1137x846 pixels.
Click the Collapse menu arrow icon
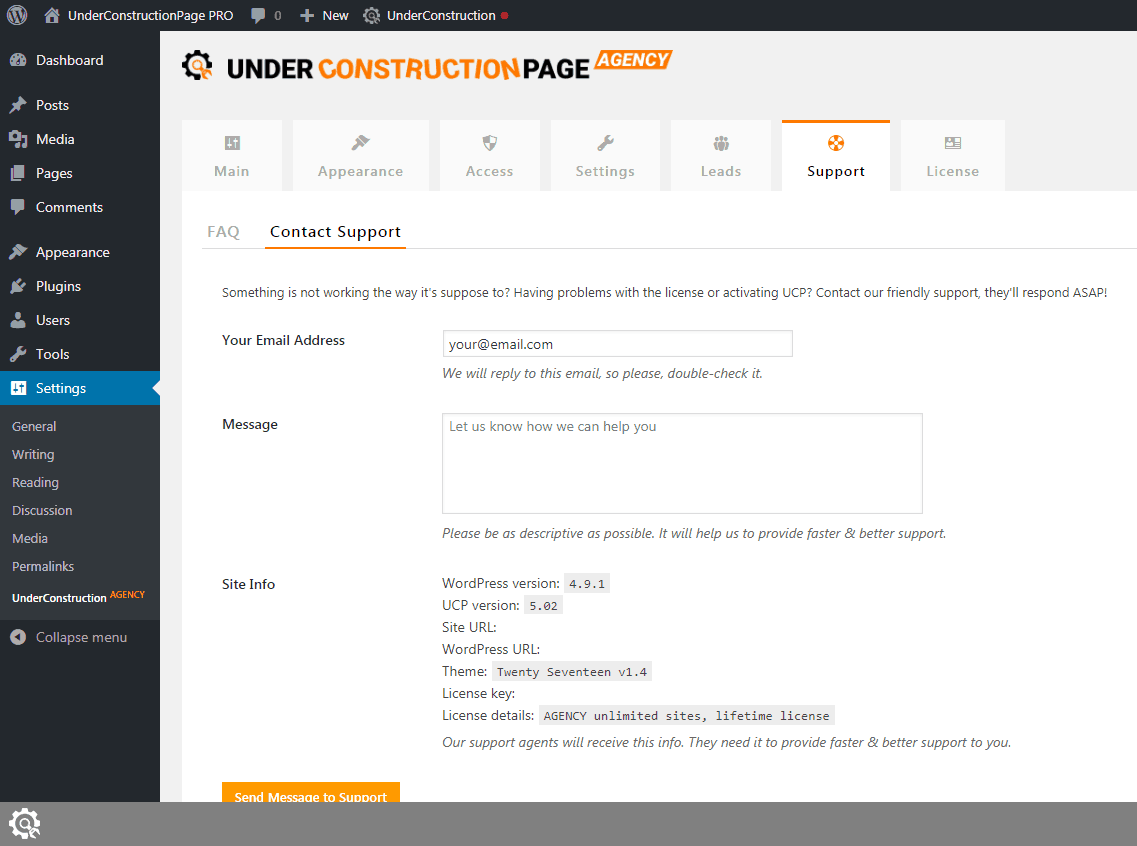18,637
